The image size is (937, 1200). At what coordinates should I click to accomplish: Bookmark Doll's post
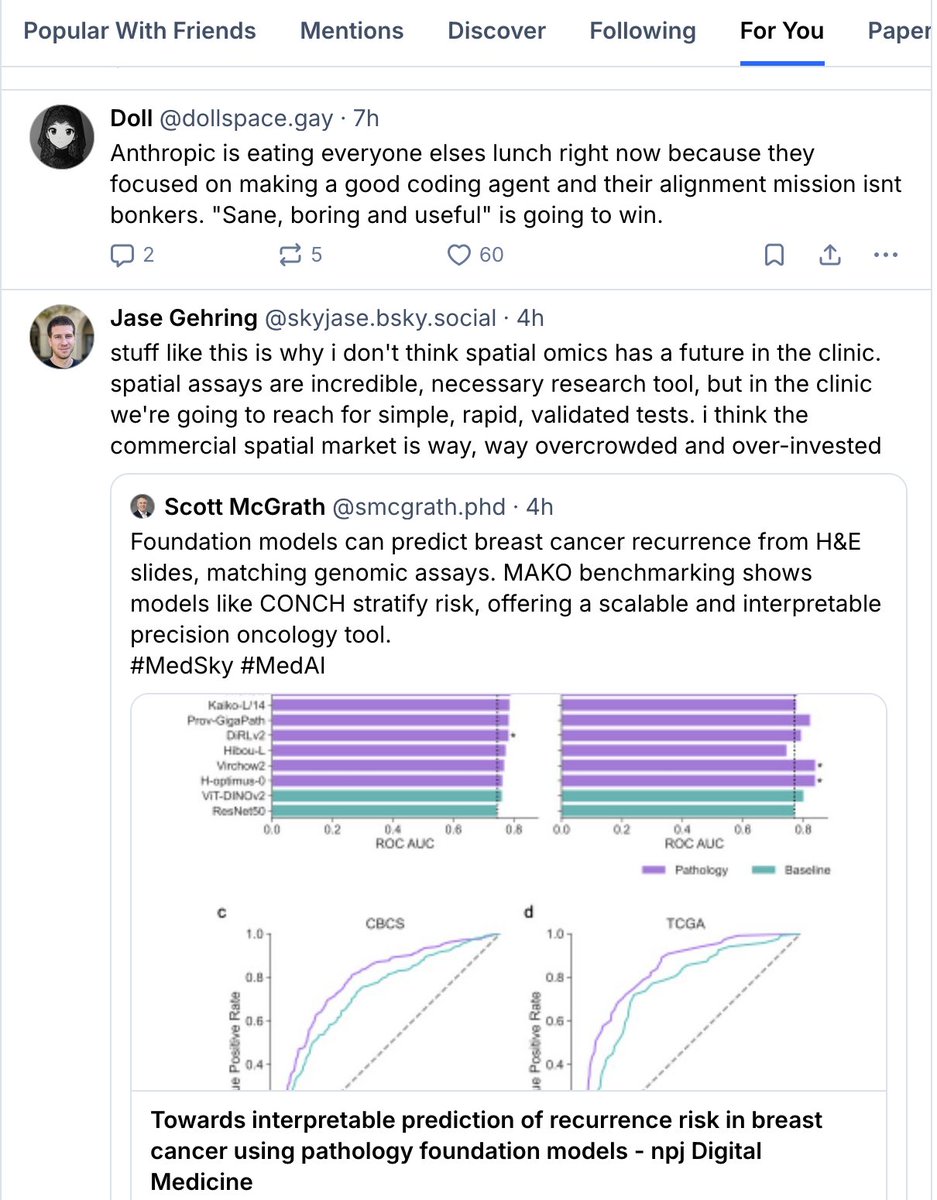click(774, 256)
